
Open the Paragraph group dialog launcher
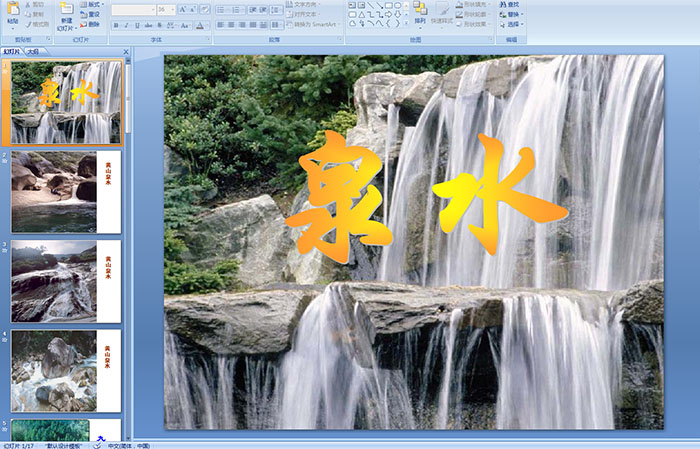(340, 40)
